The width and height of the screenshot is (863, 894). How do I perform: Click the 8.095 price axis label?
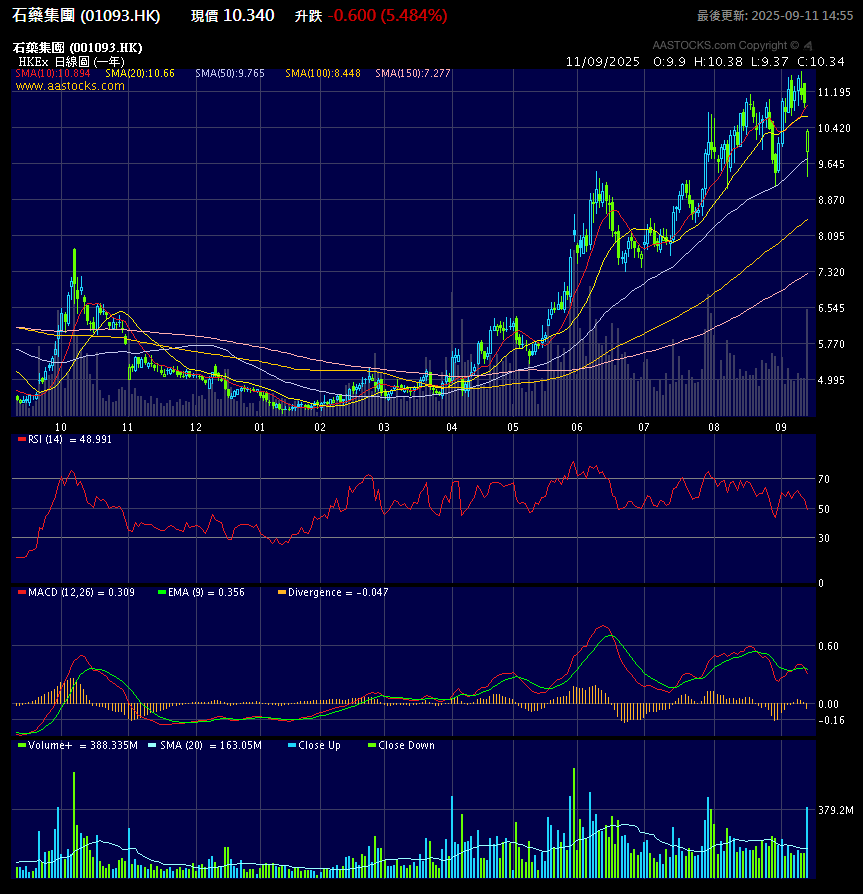pos(831,235)
